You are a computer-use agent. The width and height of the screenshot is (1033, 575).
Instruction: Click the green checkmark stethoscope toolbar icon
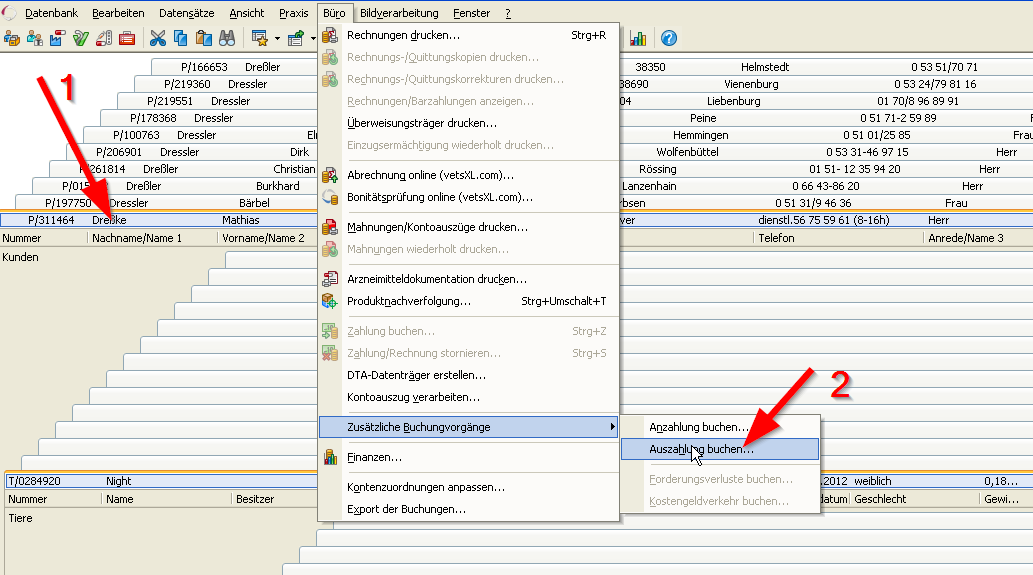tap(80, 38)
